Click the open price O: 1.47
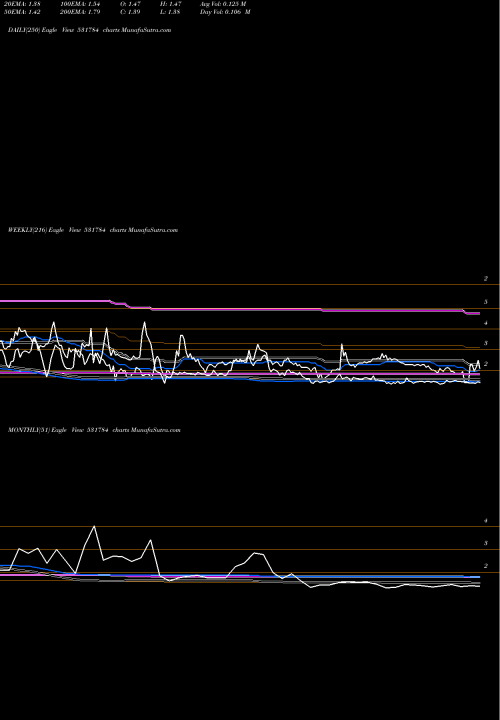This screenshot has width=500, height=720. tap(130, 4)
